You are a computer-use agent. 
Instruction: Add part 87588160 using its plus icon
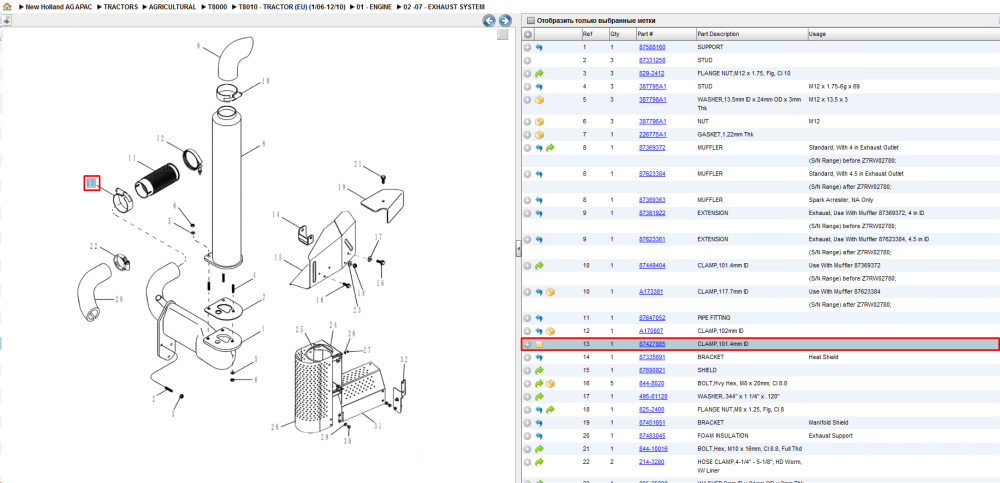tap(527, 47)
